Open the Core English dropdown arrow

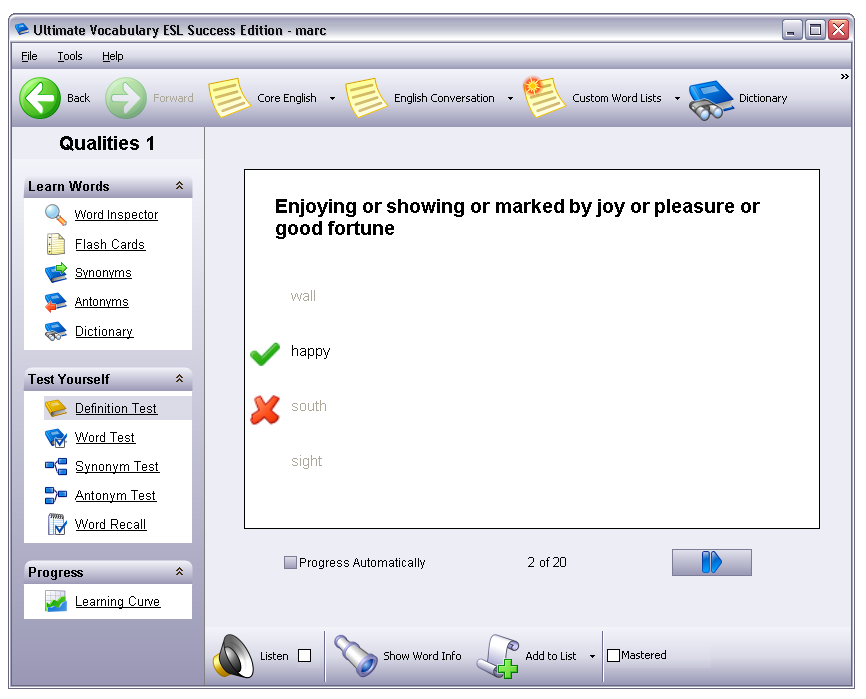click(332, 98)
